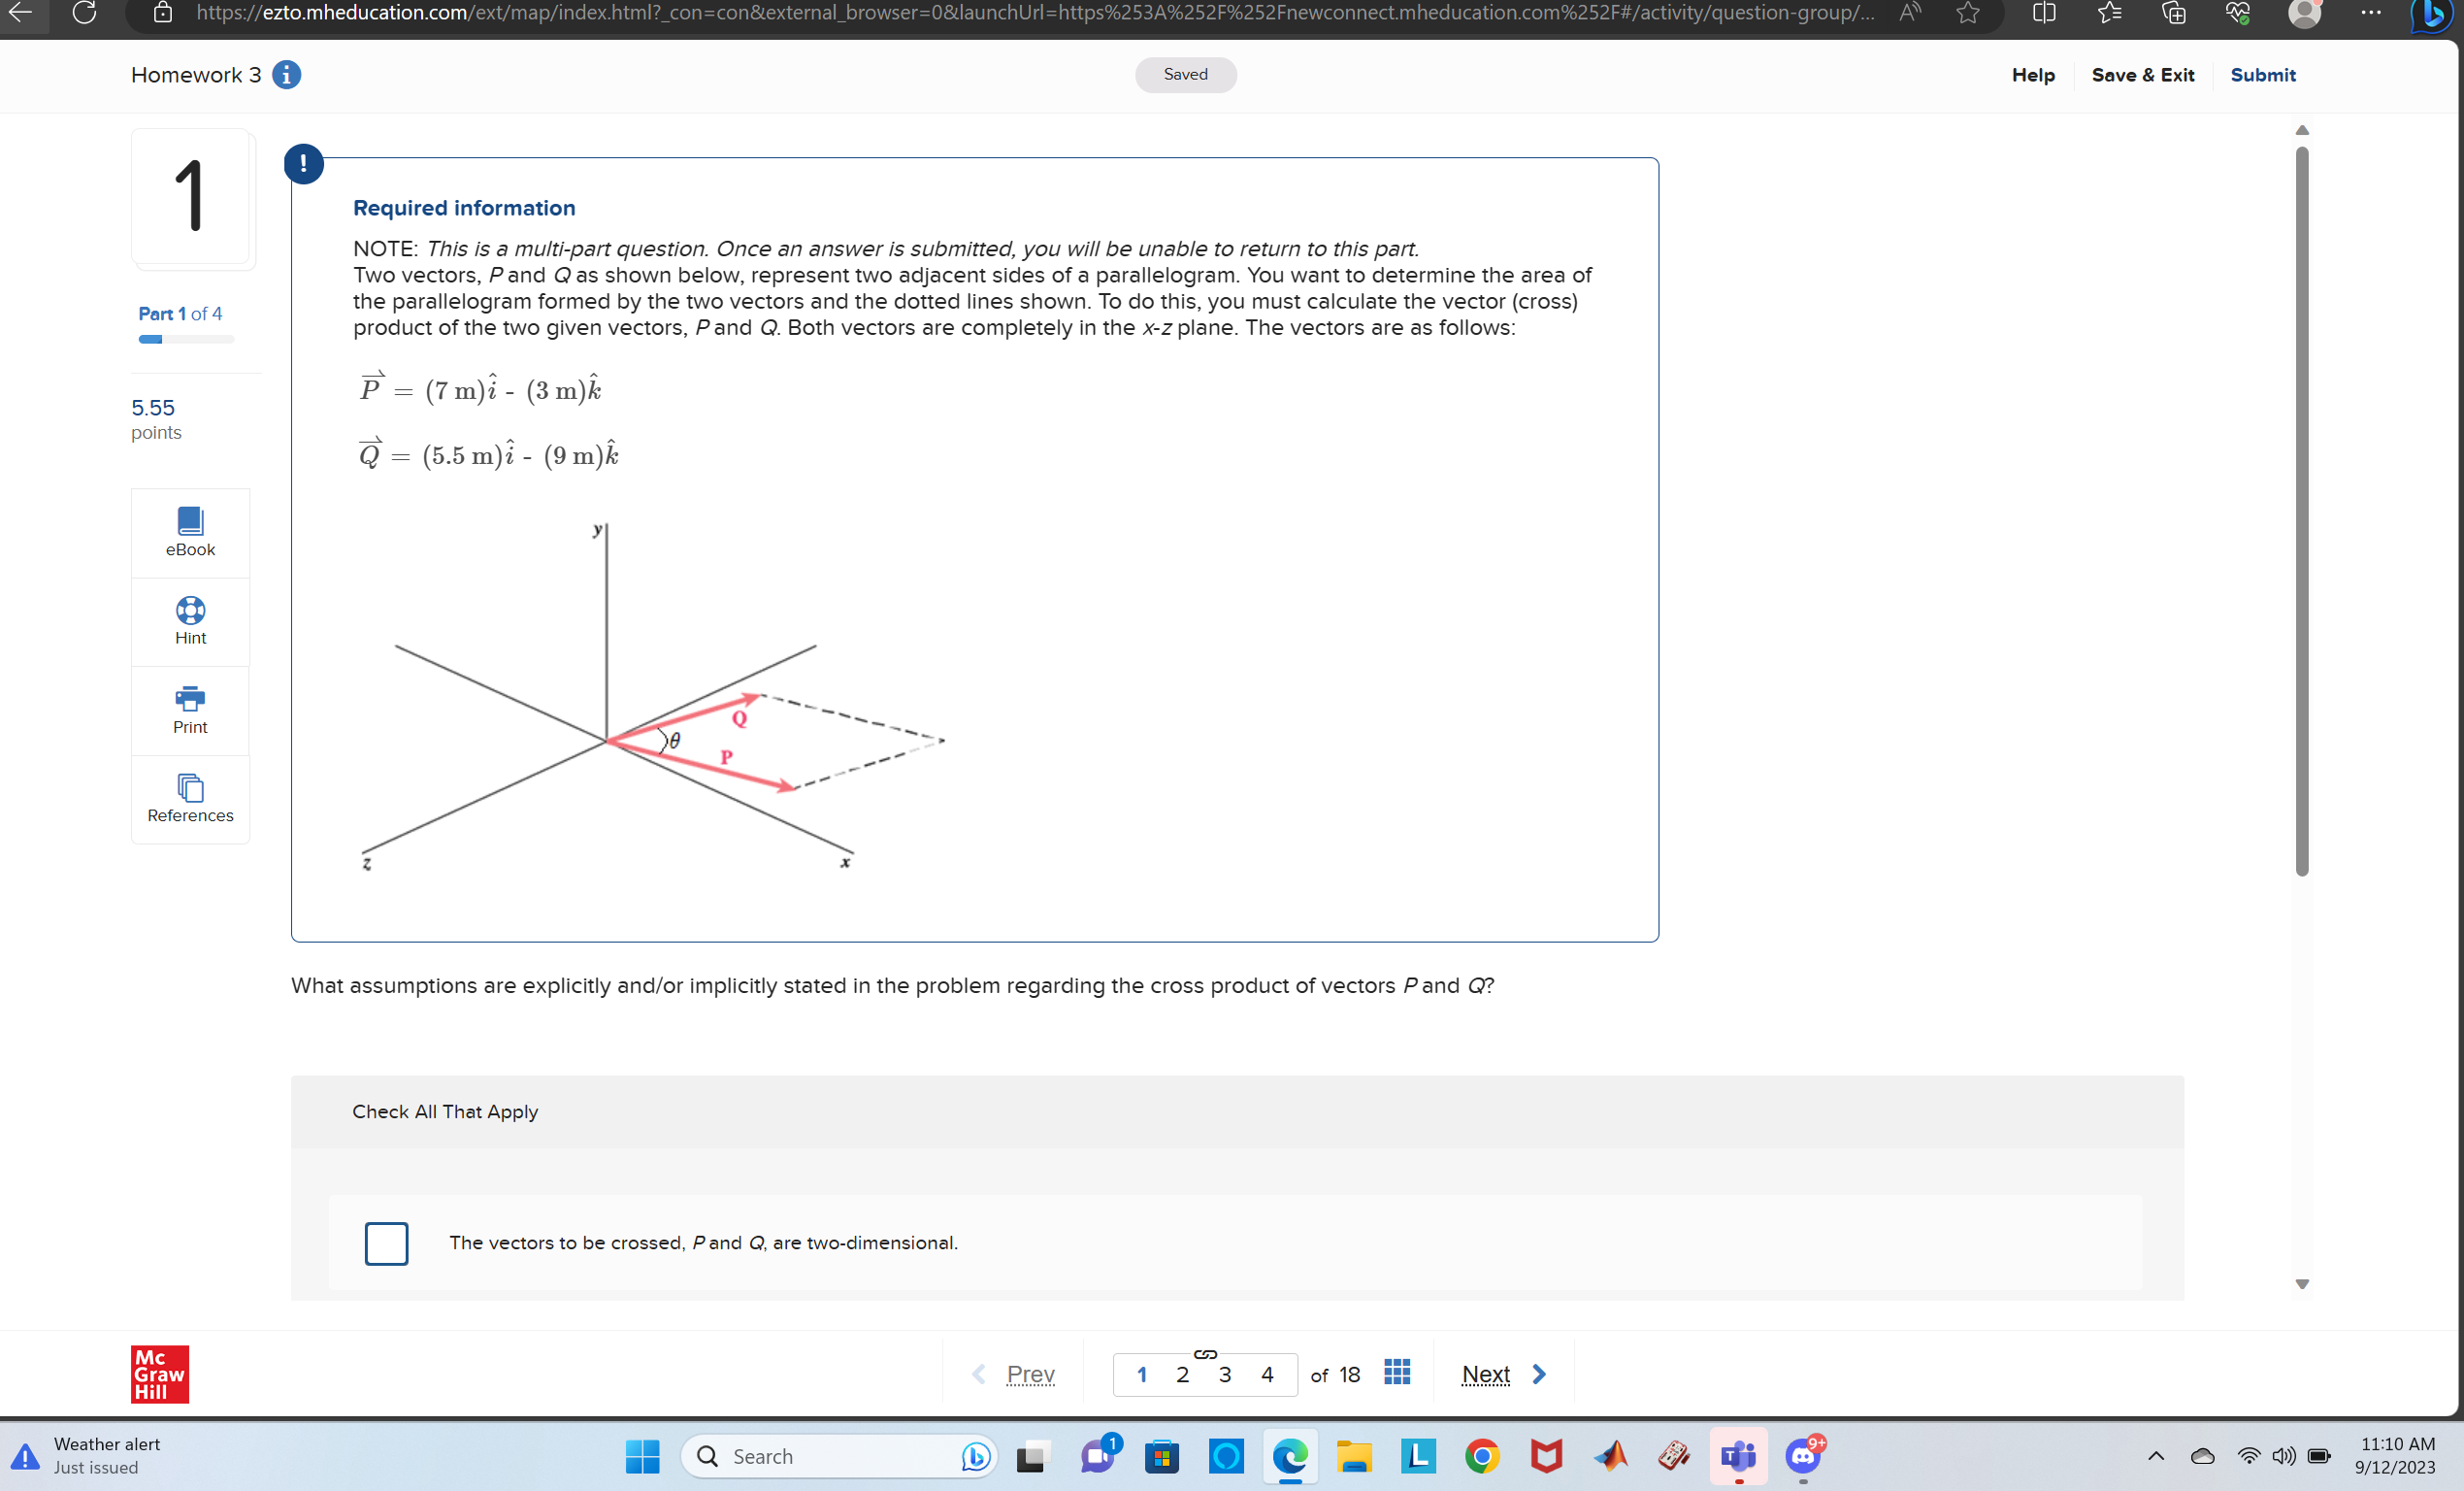
Task: Open the eBook resource
Action: (x=190, y=532)
